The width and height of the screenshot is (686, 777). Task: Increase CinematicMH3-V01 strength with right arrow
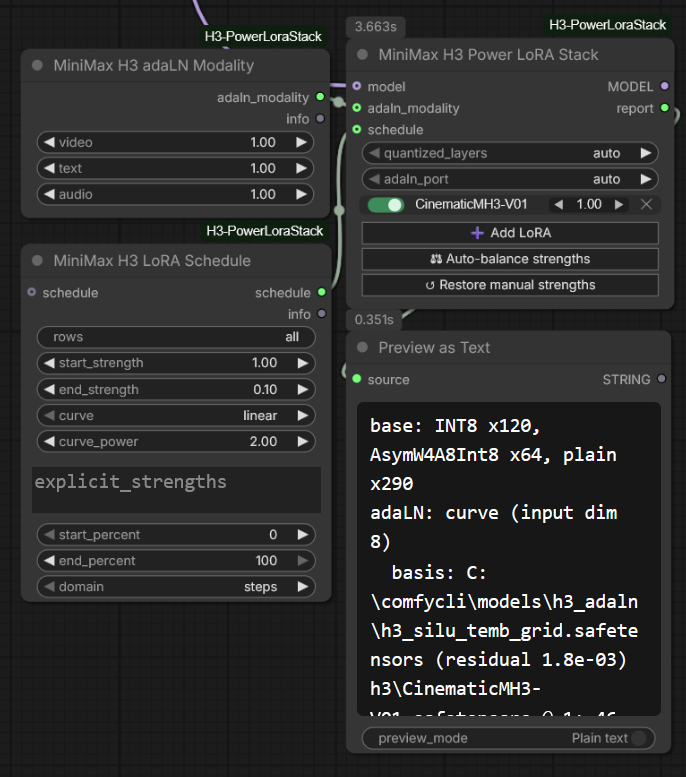pyautogui.click(x=619, y=204)
